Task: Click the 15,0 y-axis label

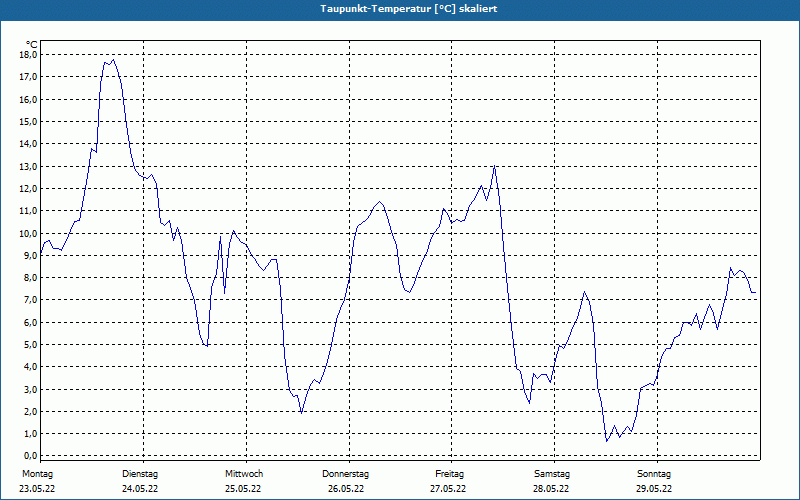Action: click(x=29, y=121)
